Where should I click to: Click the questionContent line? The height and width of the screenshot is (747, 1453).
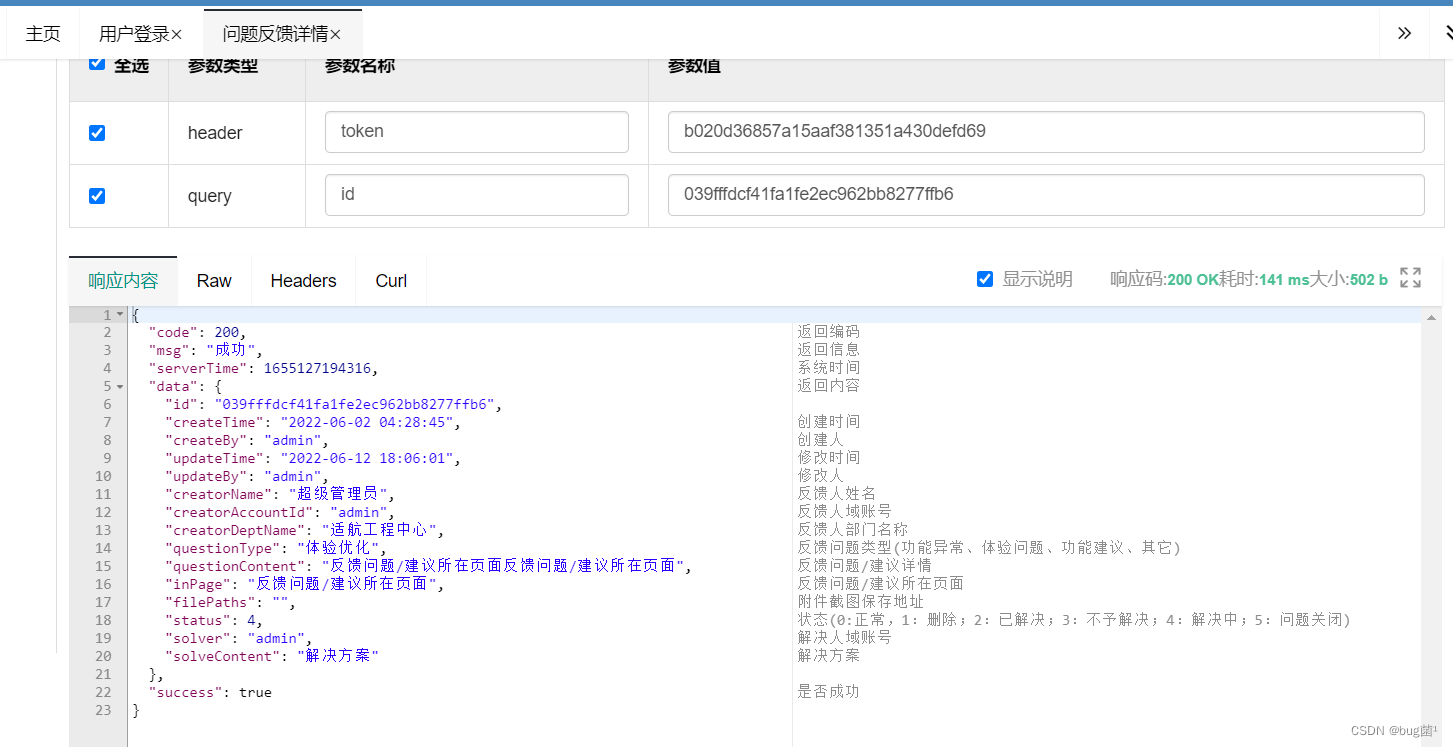click(428, 567)
